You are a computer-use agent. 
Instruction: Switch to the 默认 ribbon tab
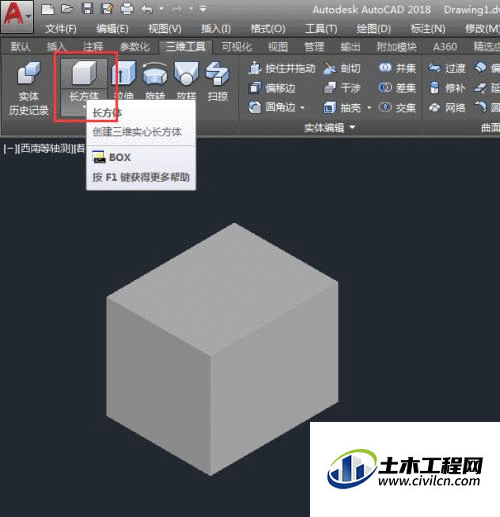click(20, 47)
